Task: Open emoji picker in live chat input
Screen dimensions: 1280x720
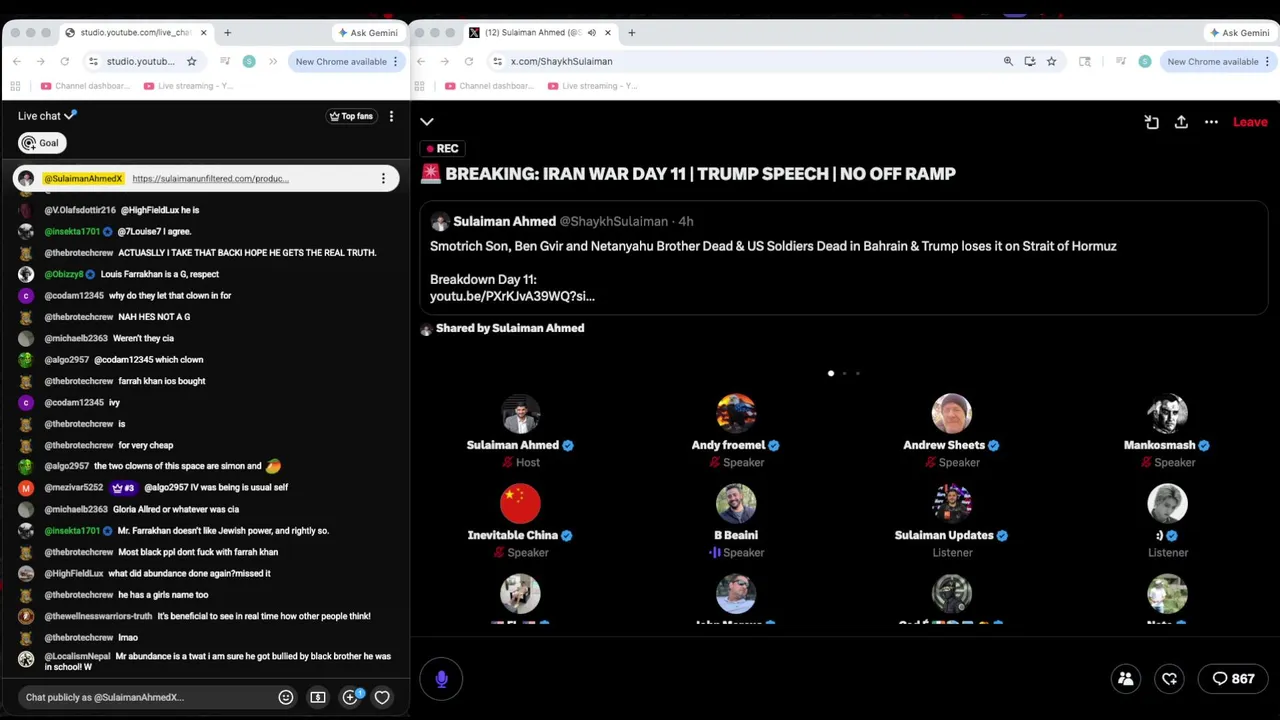Action: pyautogui.click(x=286, y=697)
